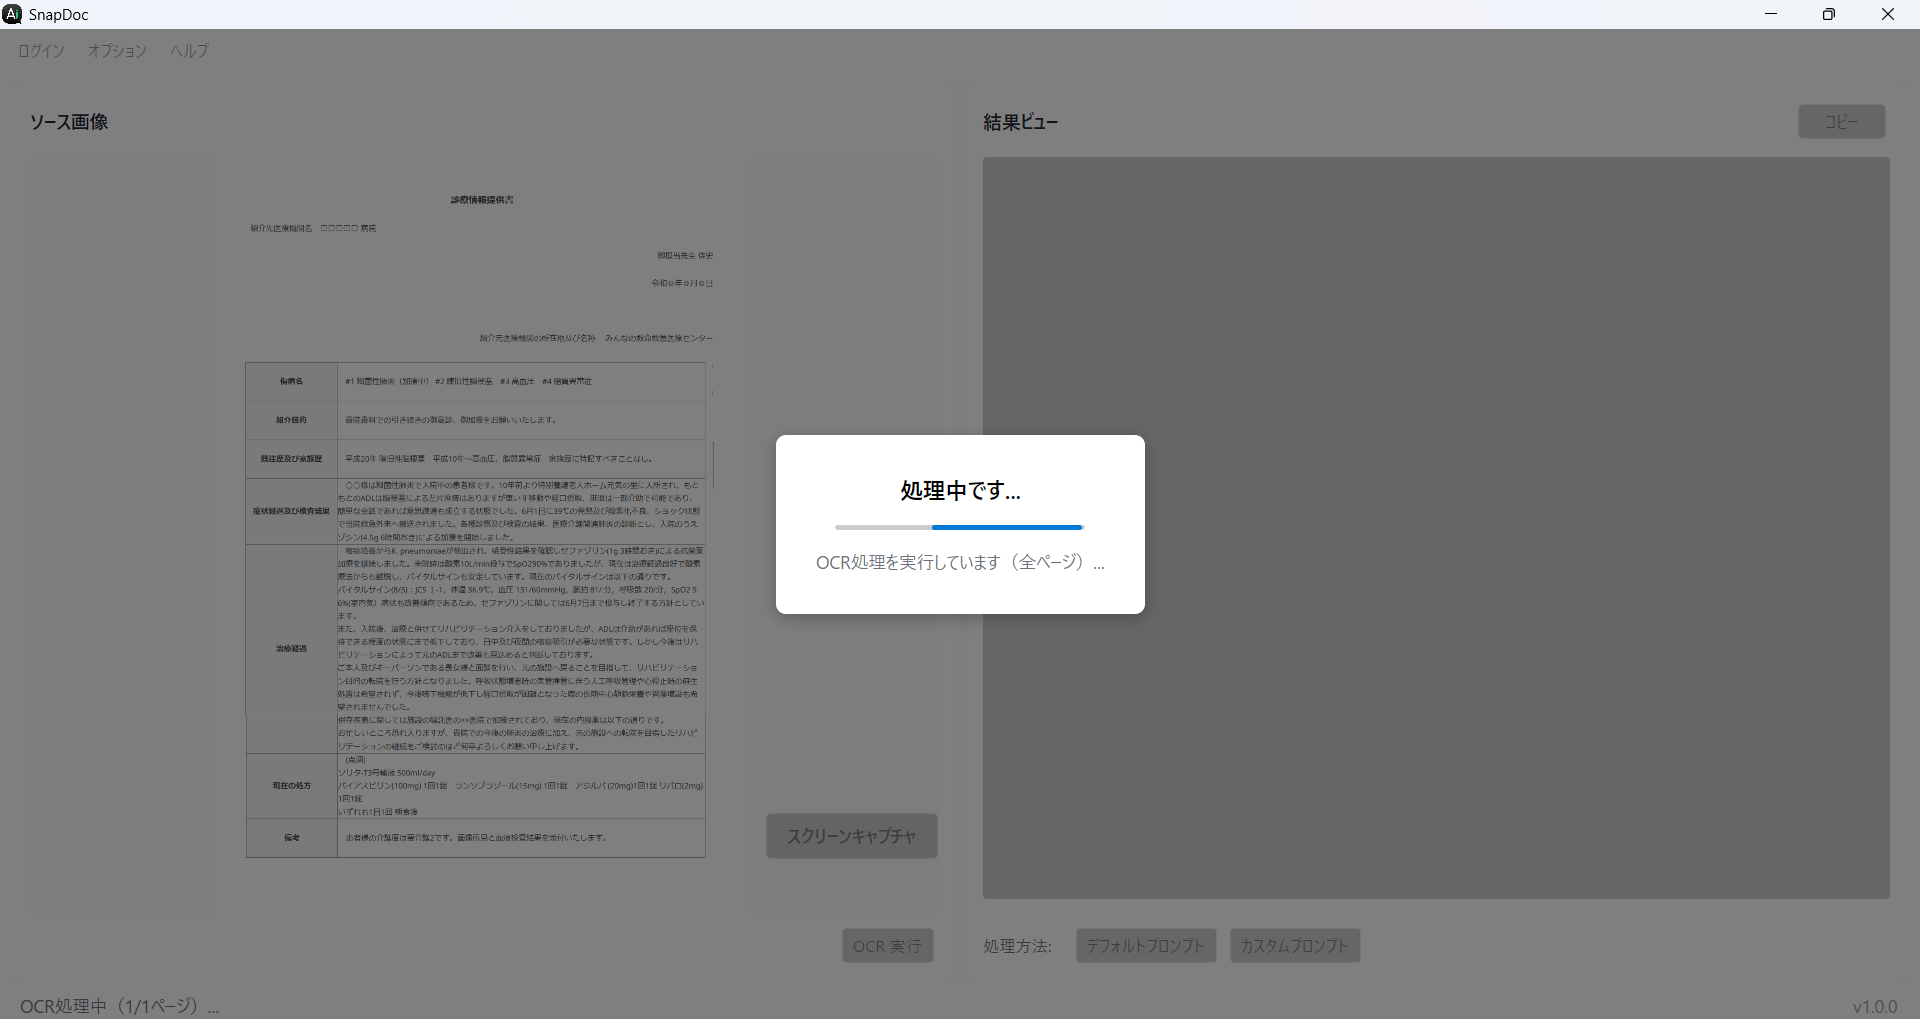1920x1019 pixels.
Task: Restore down the SnapDoc window
Action: click(1829, 14)
